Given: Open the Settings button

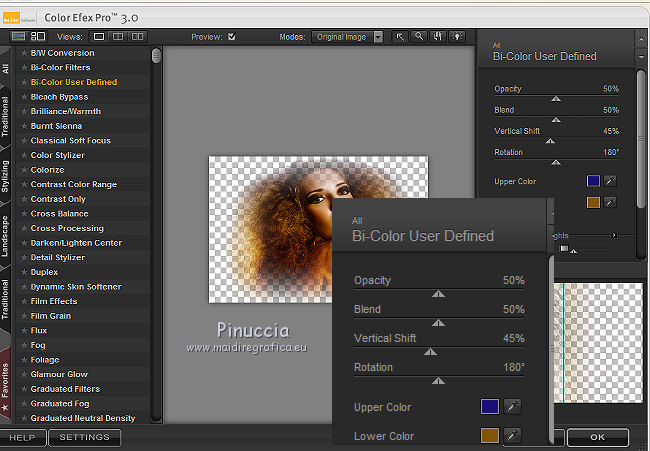Looking at the screenshot, I should 84,438.
